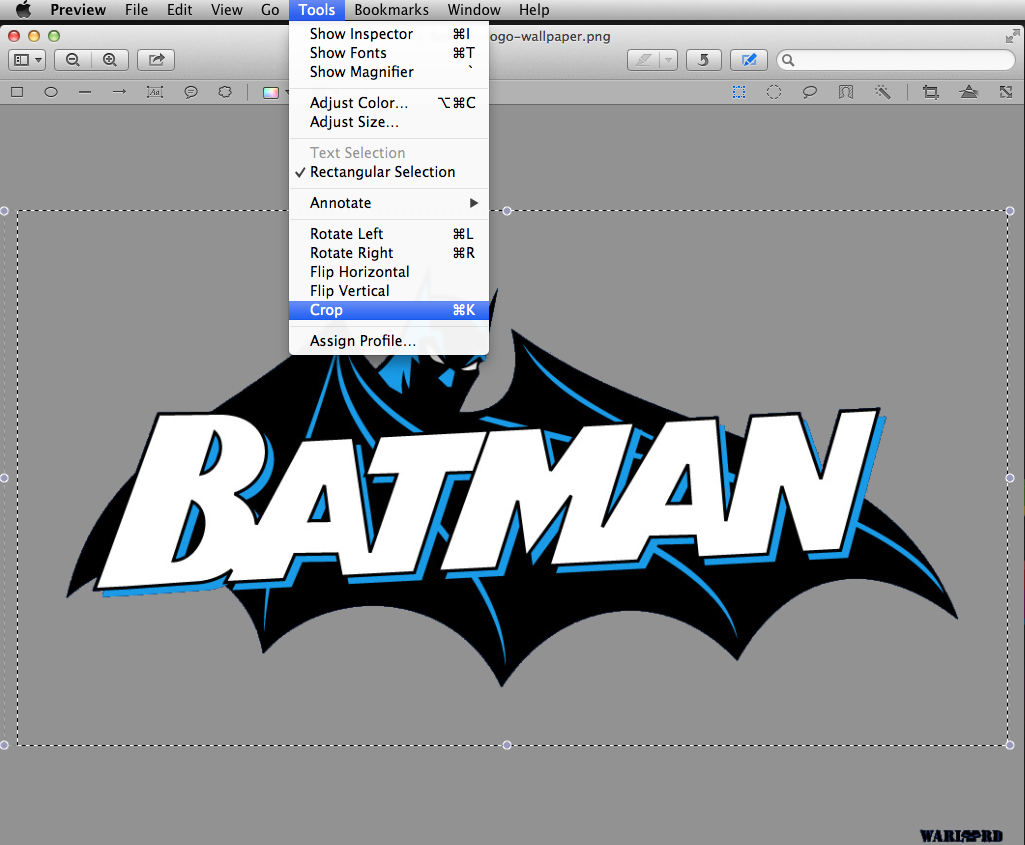
Task: Select the lasso selection tool
Action: (x=810, y=92)
